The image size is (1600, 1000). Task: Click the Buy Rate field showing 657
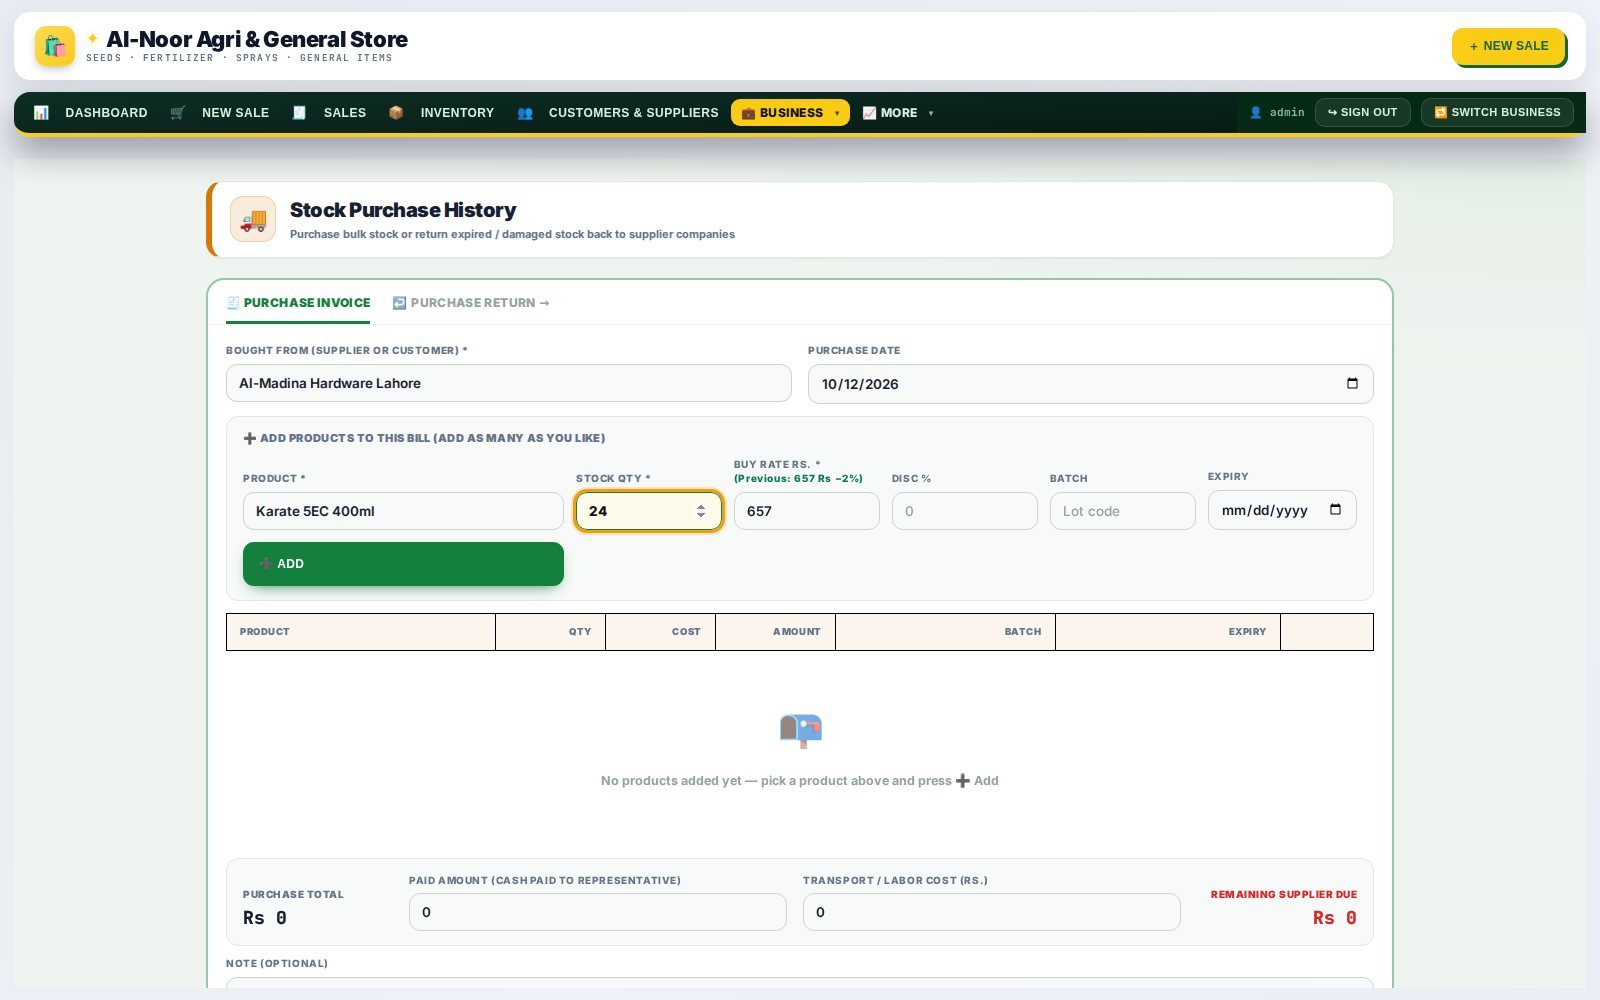tap(806, 511)
